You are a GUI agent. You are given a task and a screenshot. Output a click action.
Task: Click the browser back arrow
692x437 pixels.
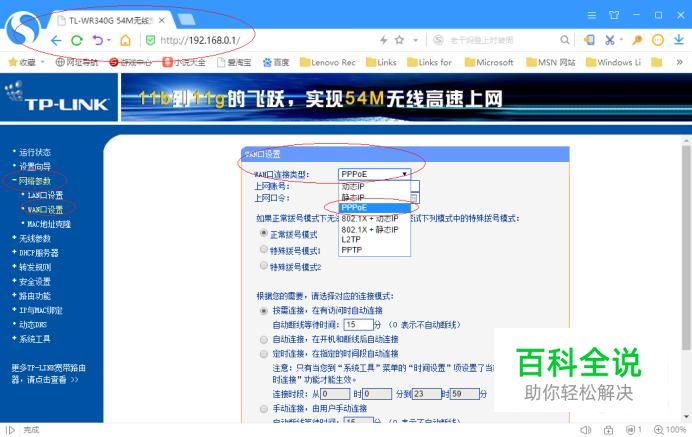[56, 41]
